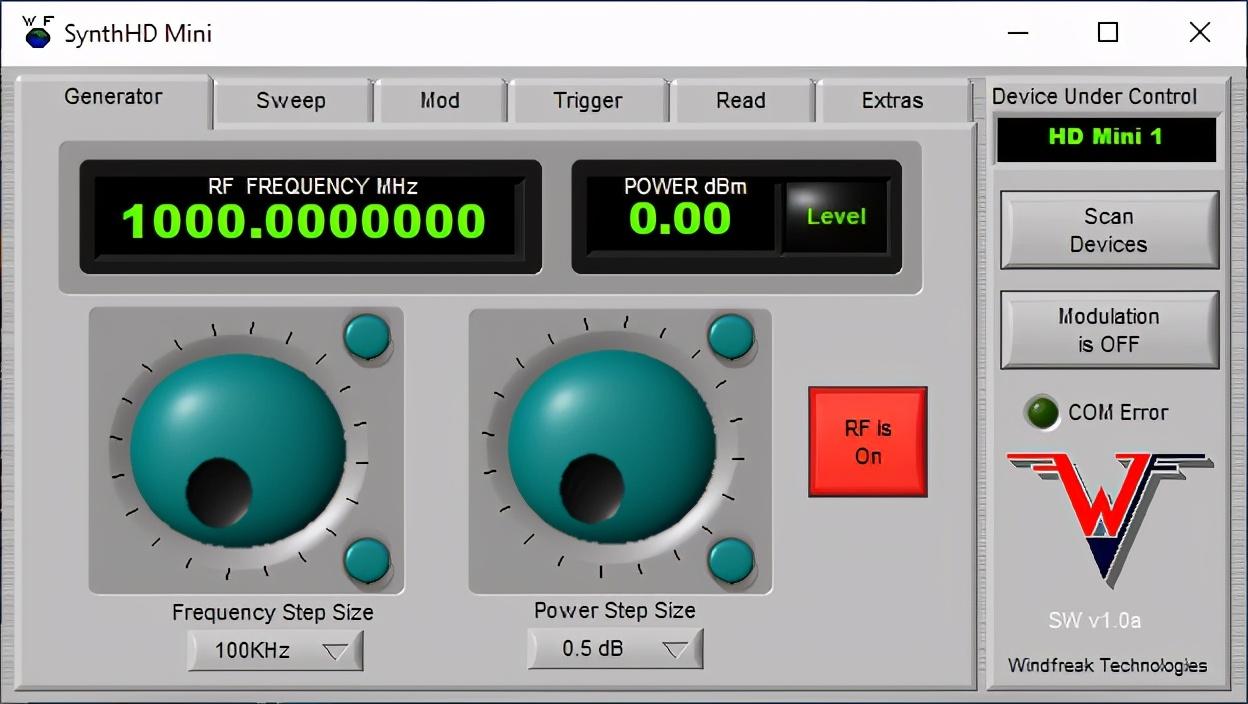
Task: Click frequency knob upper small teal button
Action: pos(367,337)
